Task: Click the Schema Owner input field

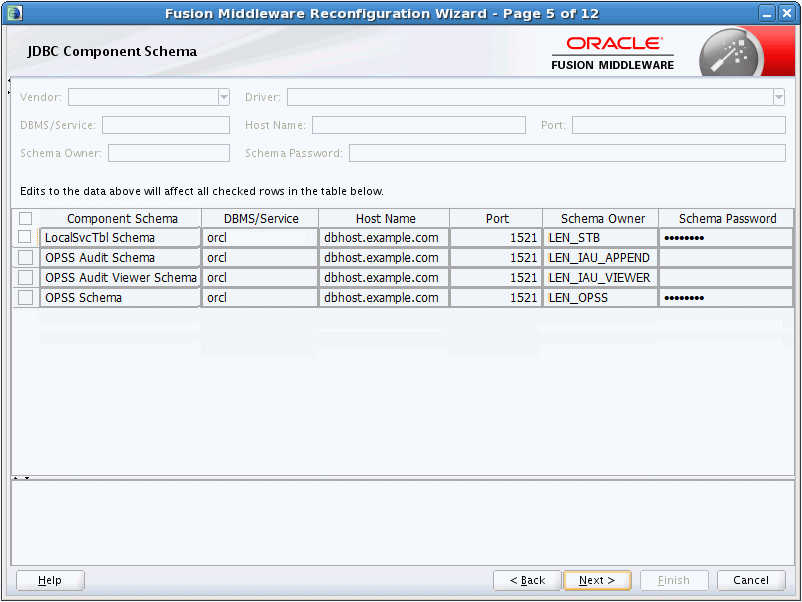Action: click(x=169, y=153)
